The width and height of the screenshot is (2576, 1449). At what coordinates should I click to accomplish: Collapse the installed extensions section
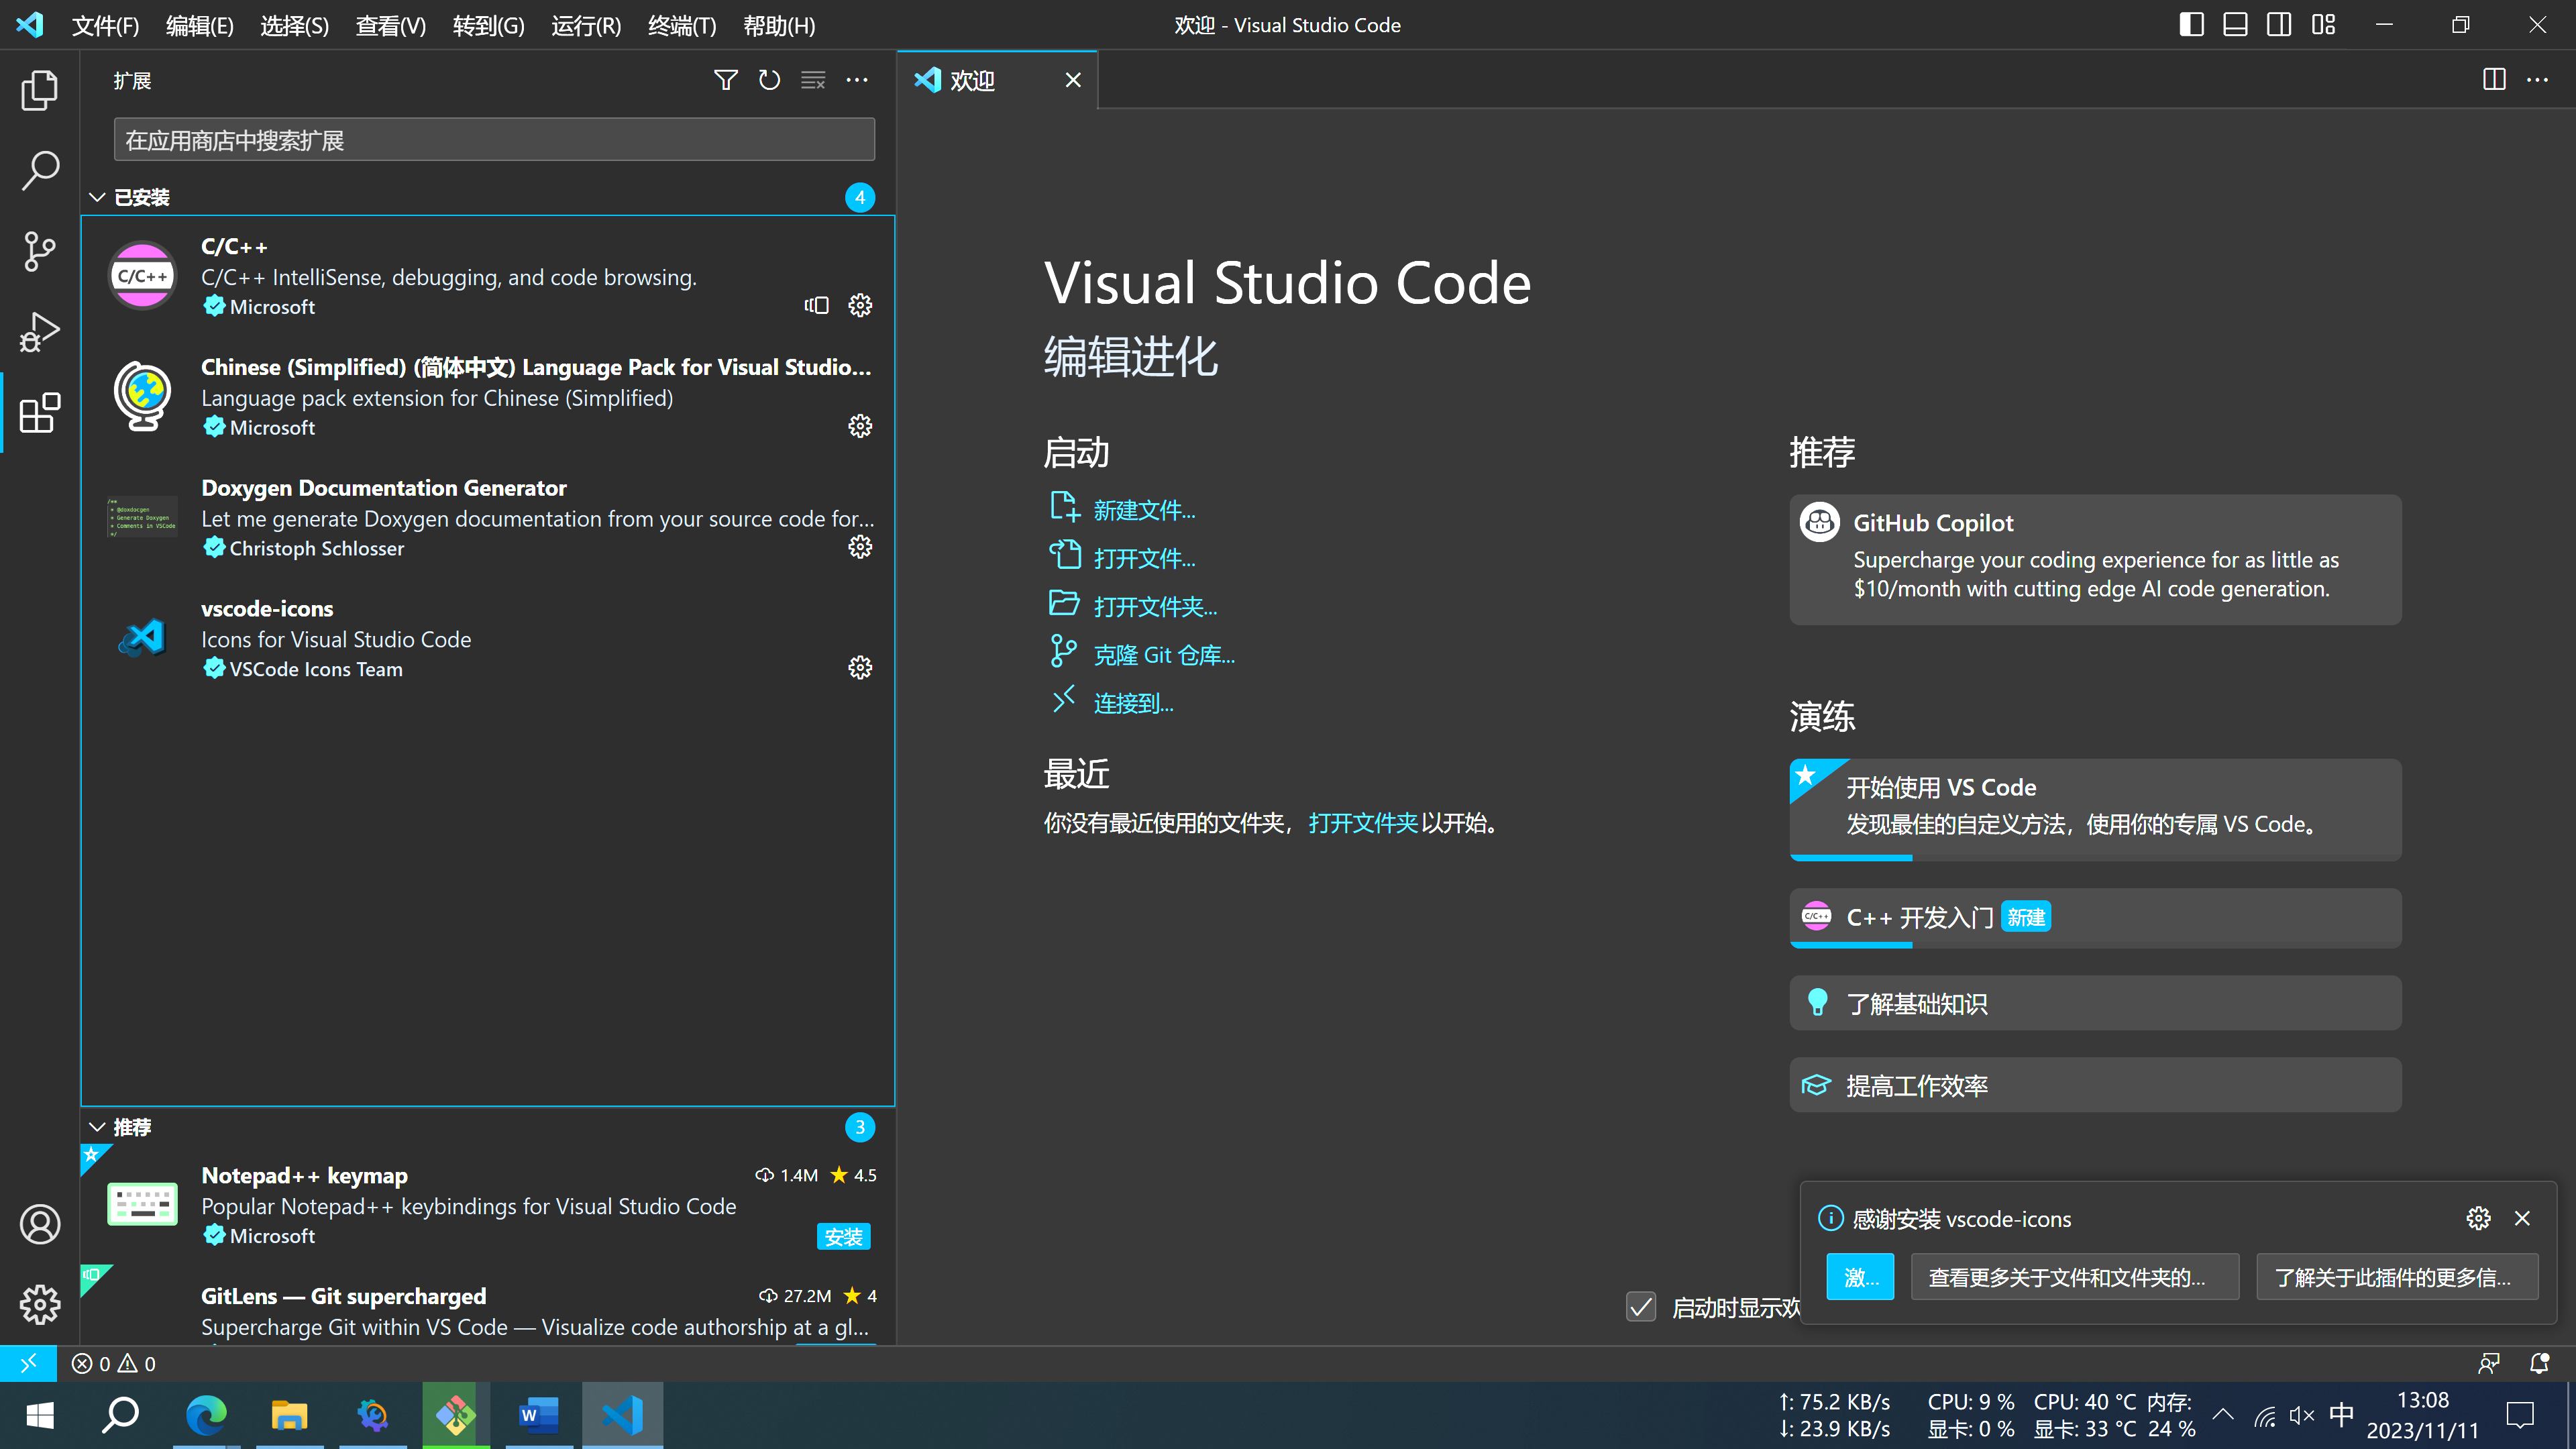click(x=97, y=197)
